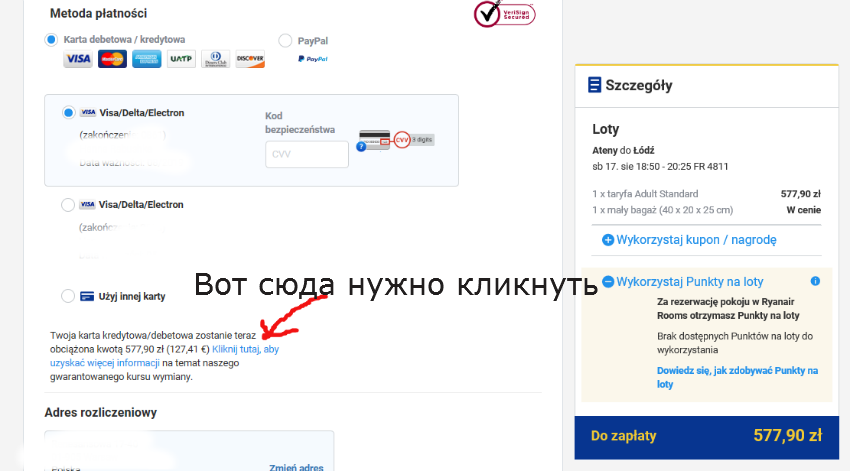Image resolution: width=850 pixels, height=471 pixels.
Task: Click the flight text 'Ateny do Łódź'
Action: pos(623,150)
